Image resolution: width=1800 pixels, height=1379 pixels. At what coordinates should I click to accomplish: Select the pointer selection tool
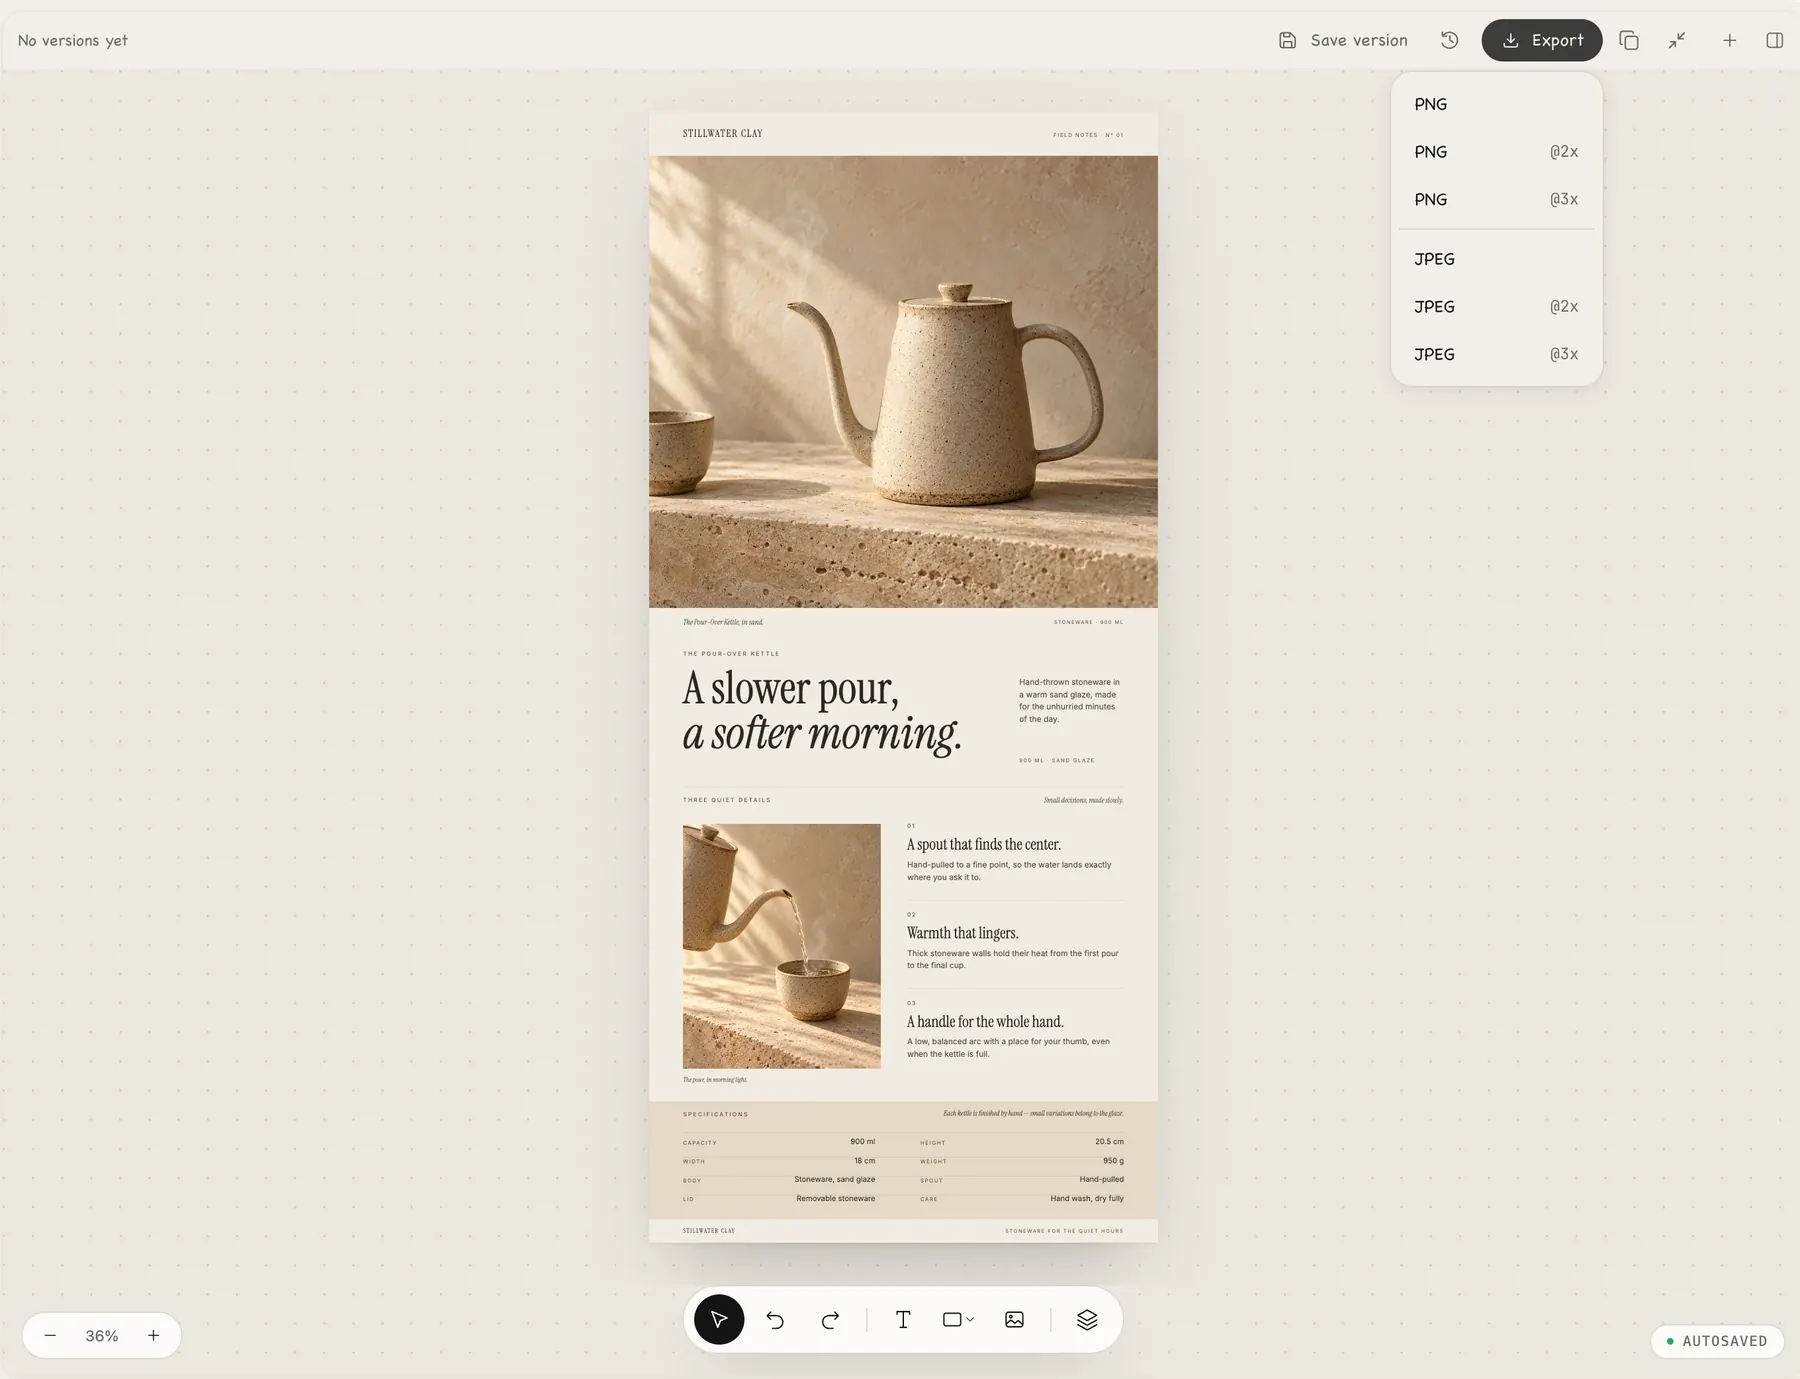pos(719,1320)
